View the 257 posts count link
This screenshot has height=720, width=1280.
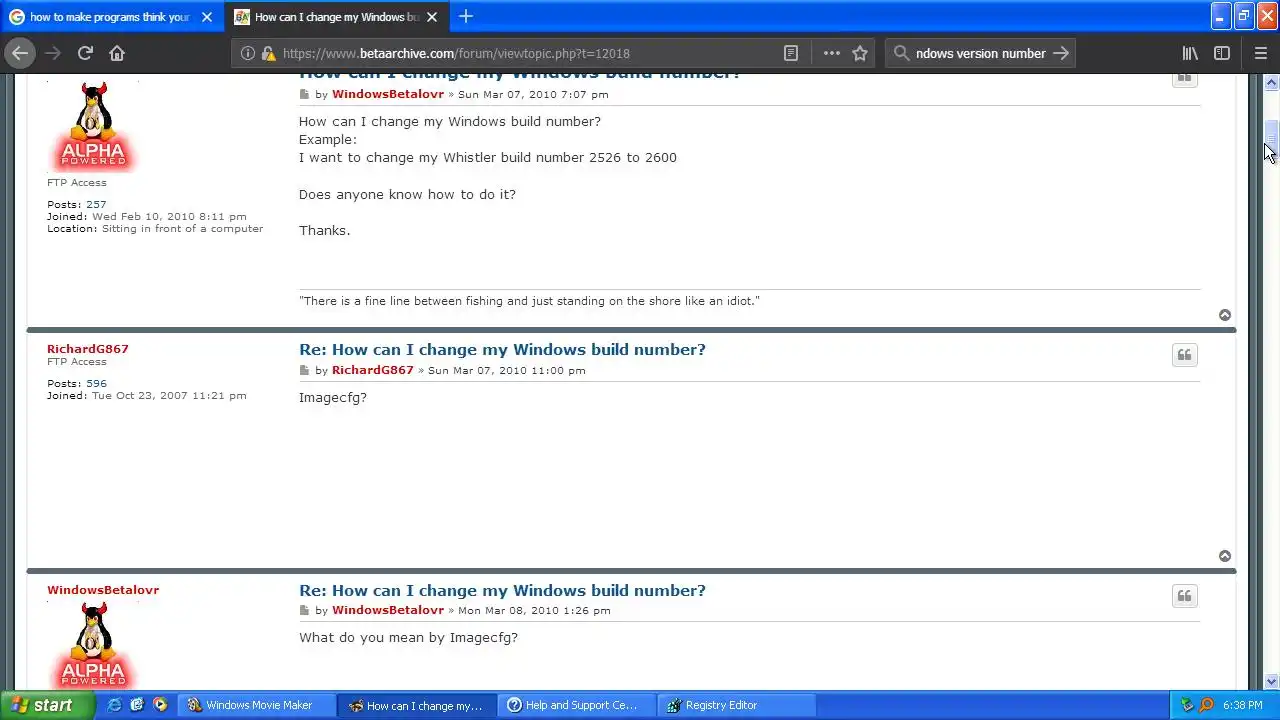(x=96, y=204)
